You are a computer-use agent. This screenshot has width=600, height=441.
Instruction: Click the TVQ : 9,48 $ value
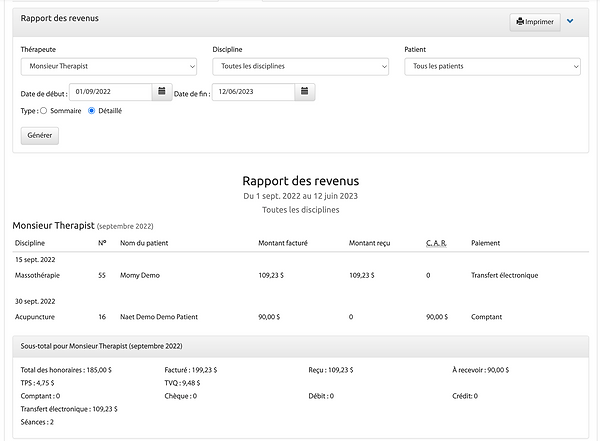[x=182, y=383]
